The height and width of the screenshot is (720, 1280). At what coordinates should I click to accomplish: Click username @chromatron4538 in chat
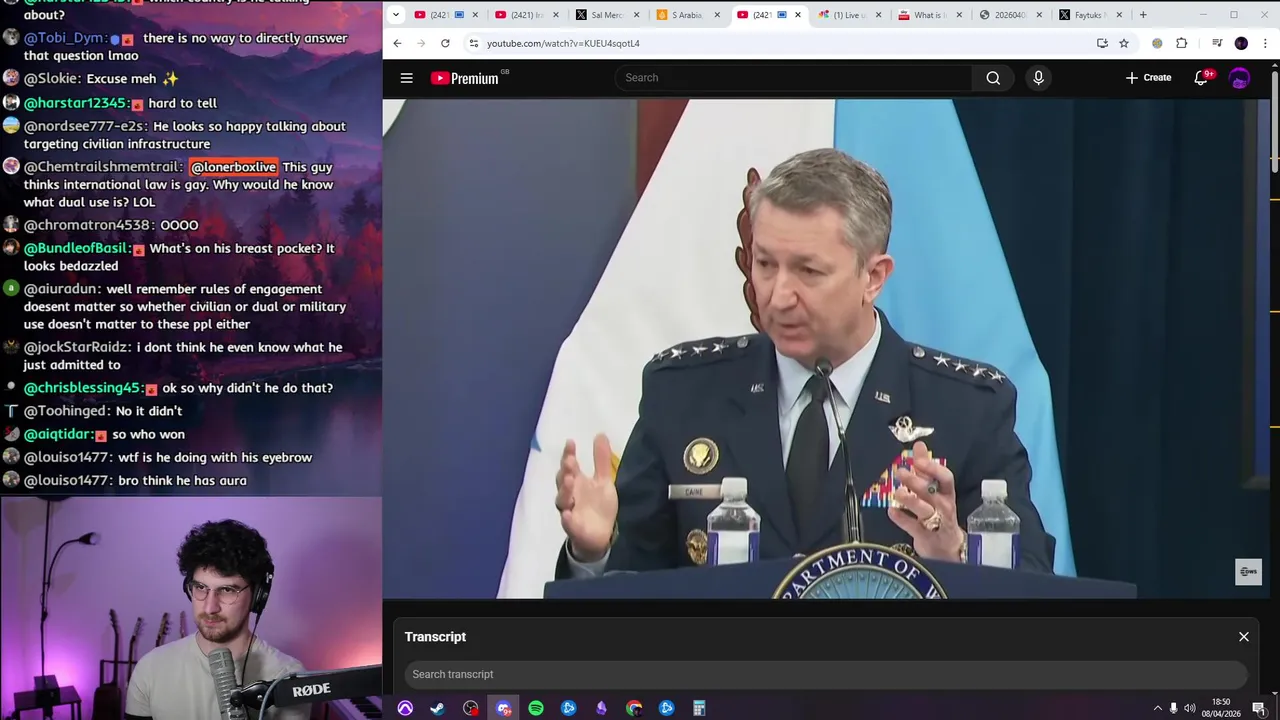[x=89, y=225]
